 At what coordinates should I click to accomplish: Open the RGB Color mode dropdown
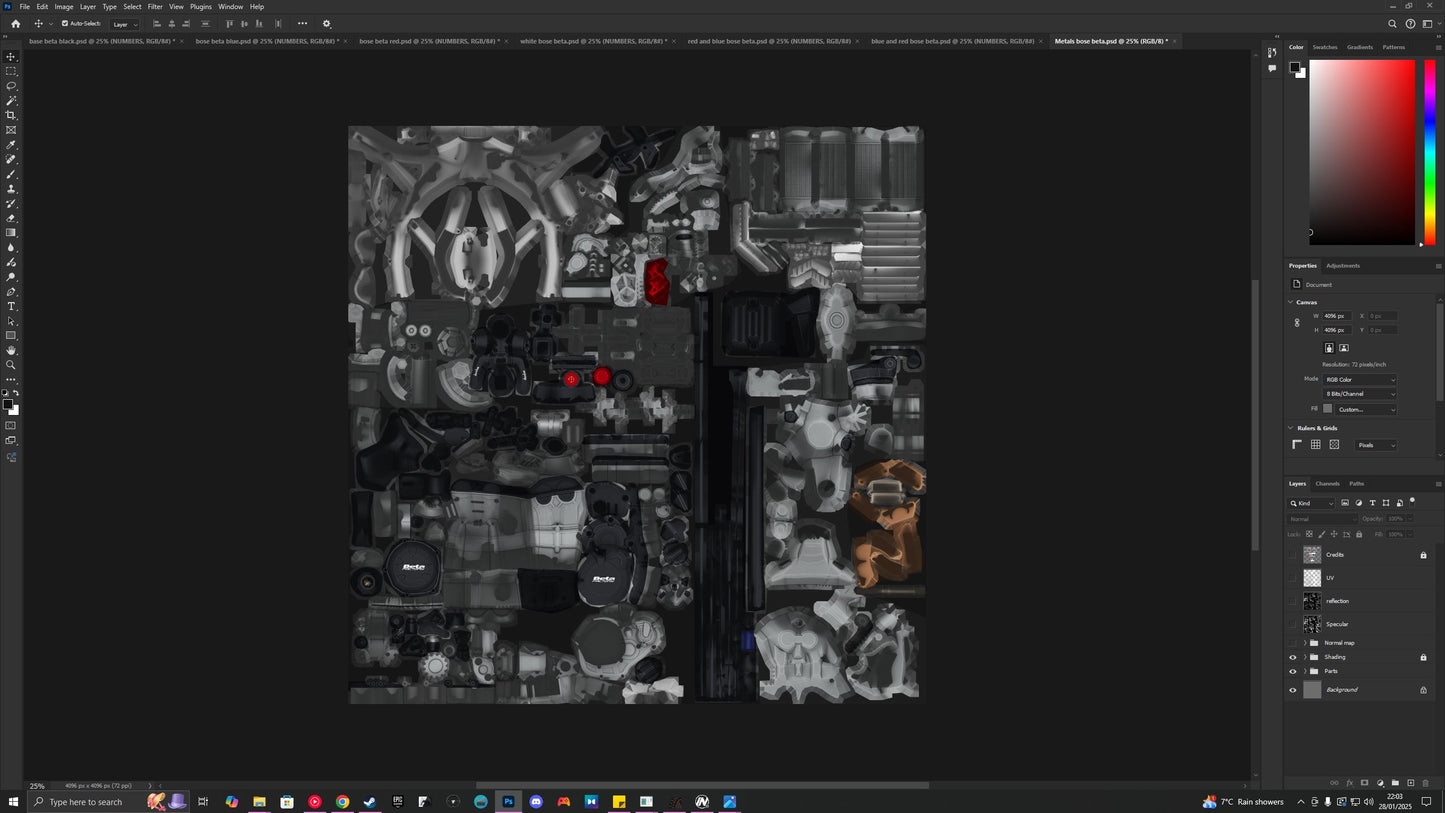(1360, 380)
